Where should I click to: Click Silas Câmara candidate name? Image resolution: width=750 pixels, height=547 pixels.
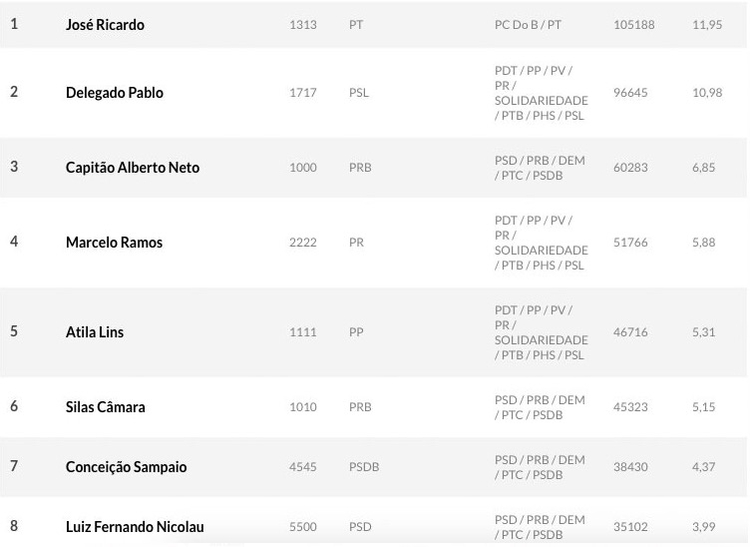105,407
